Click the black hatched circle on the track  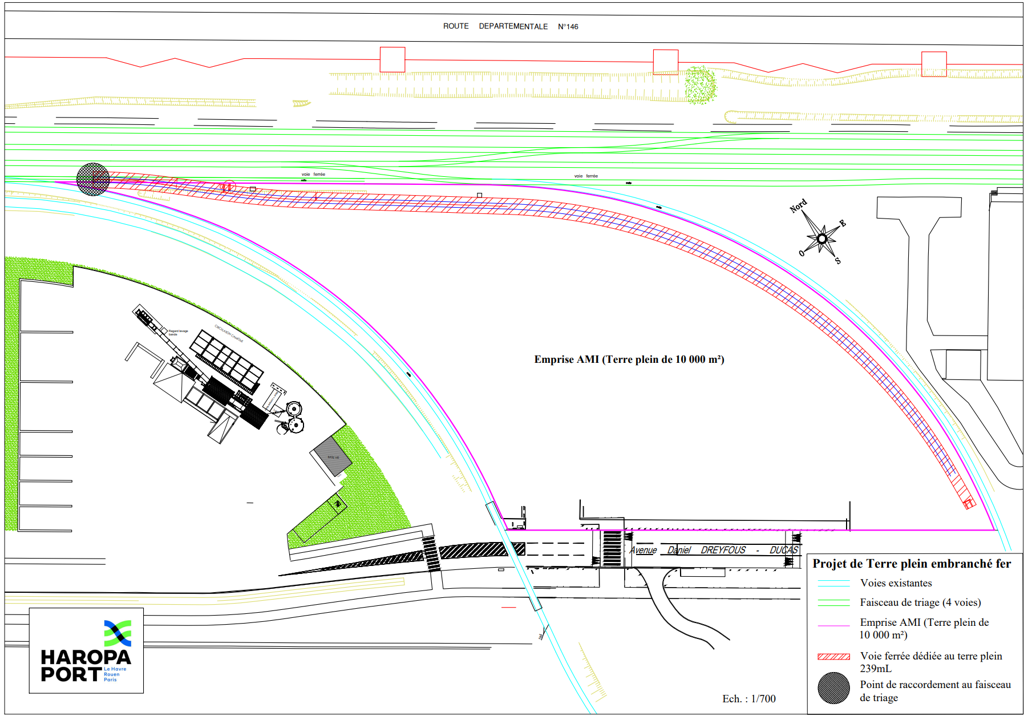(93, 178)
